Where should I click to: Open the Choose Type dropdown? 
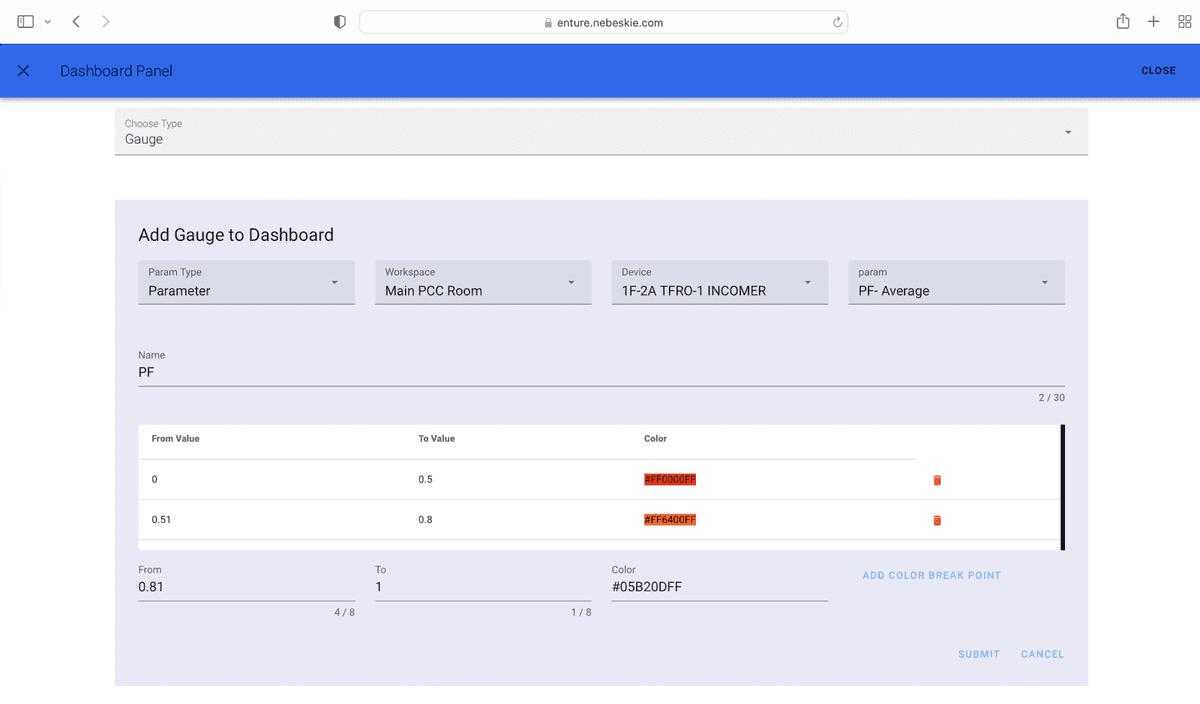pos(1067,131)
